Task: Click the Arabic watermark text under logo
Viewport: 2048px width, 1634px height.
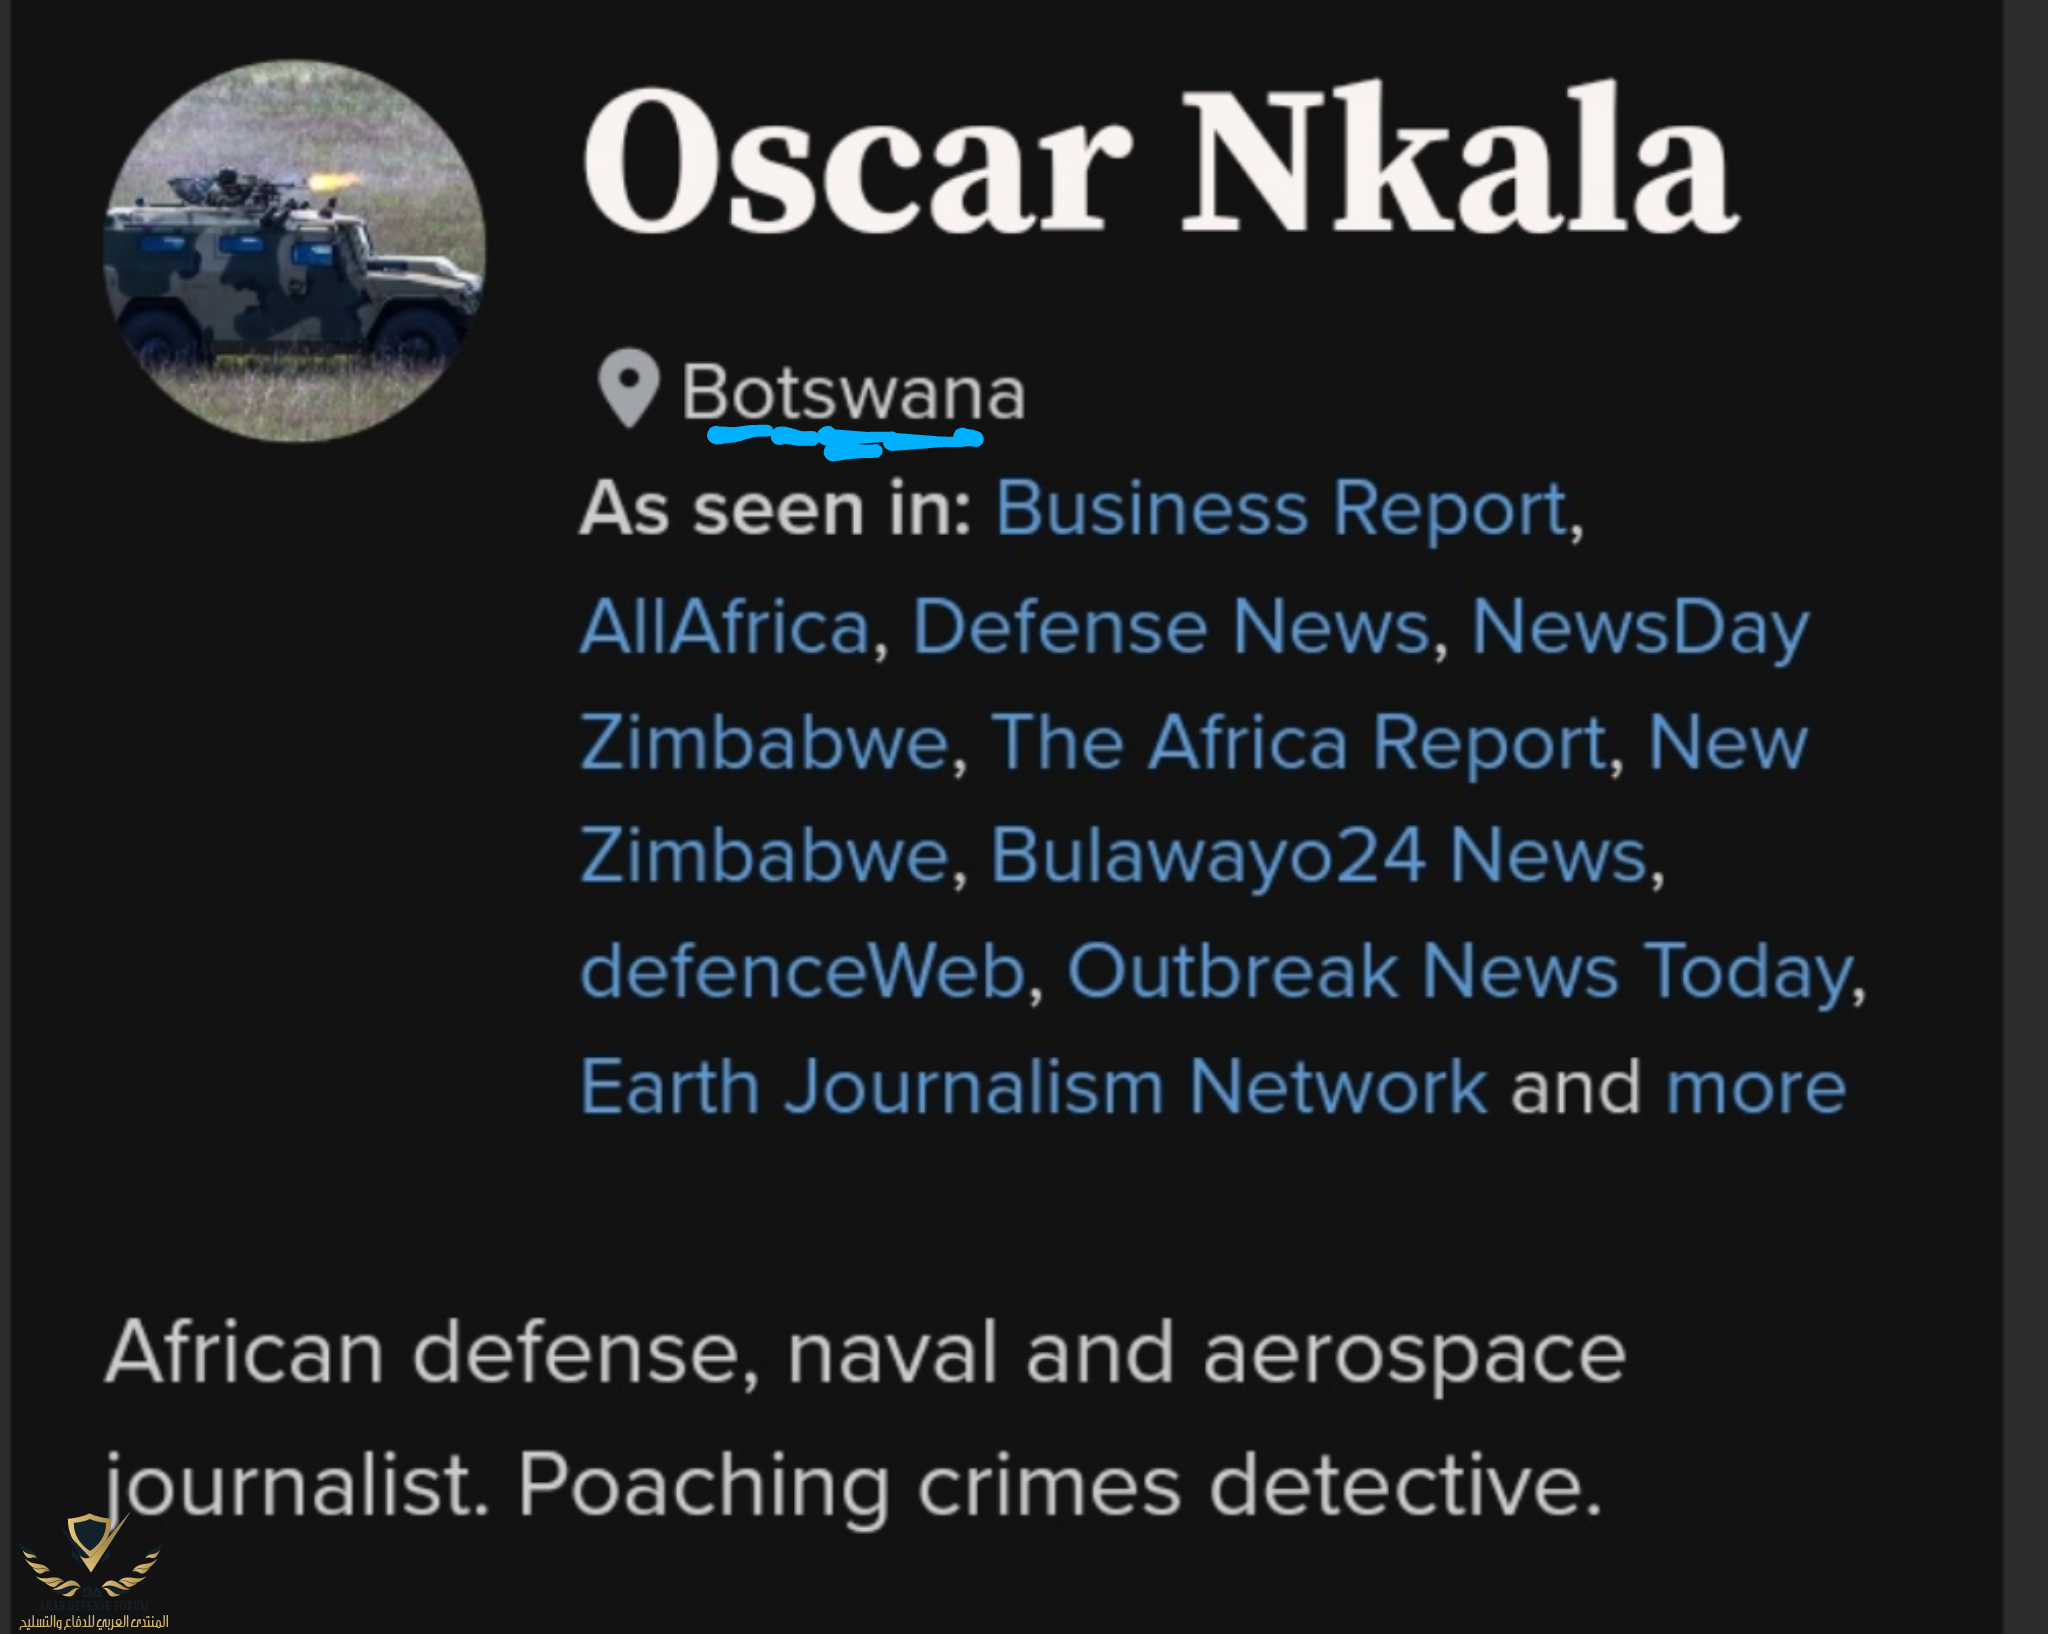Action: [94, 1621]
